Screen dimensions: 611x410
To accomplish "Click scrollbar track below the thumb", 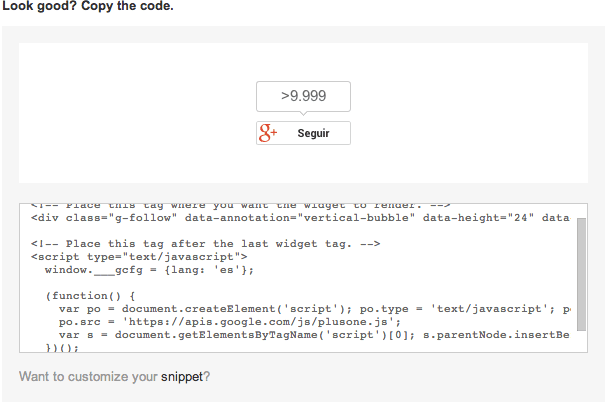I will [582, 341].
